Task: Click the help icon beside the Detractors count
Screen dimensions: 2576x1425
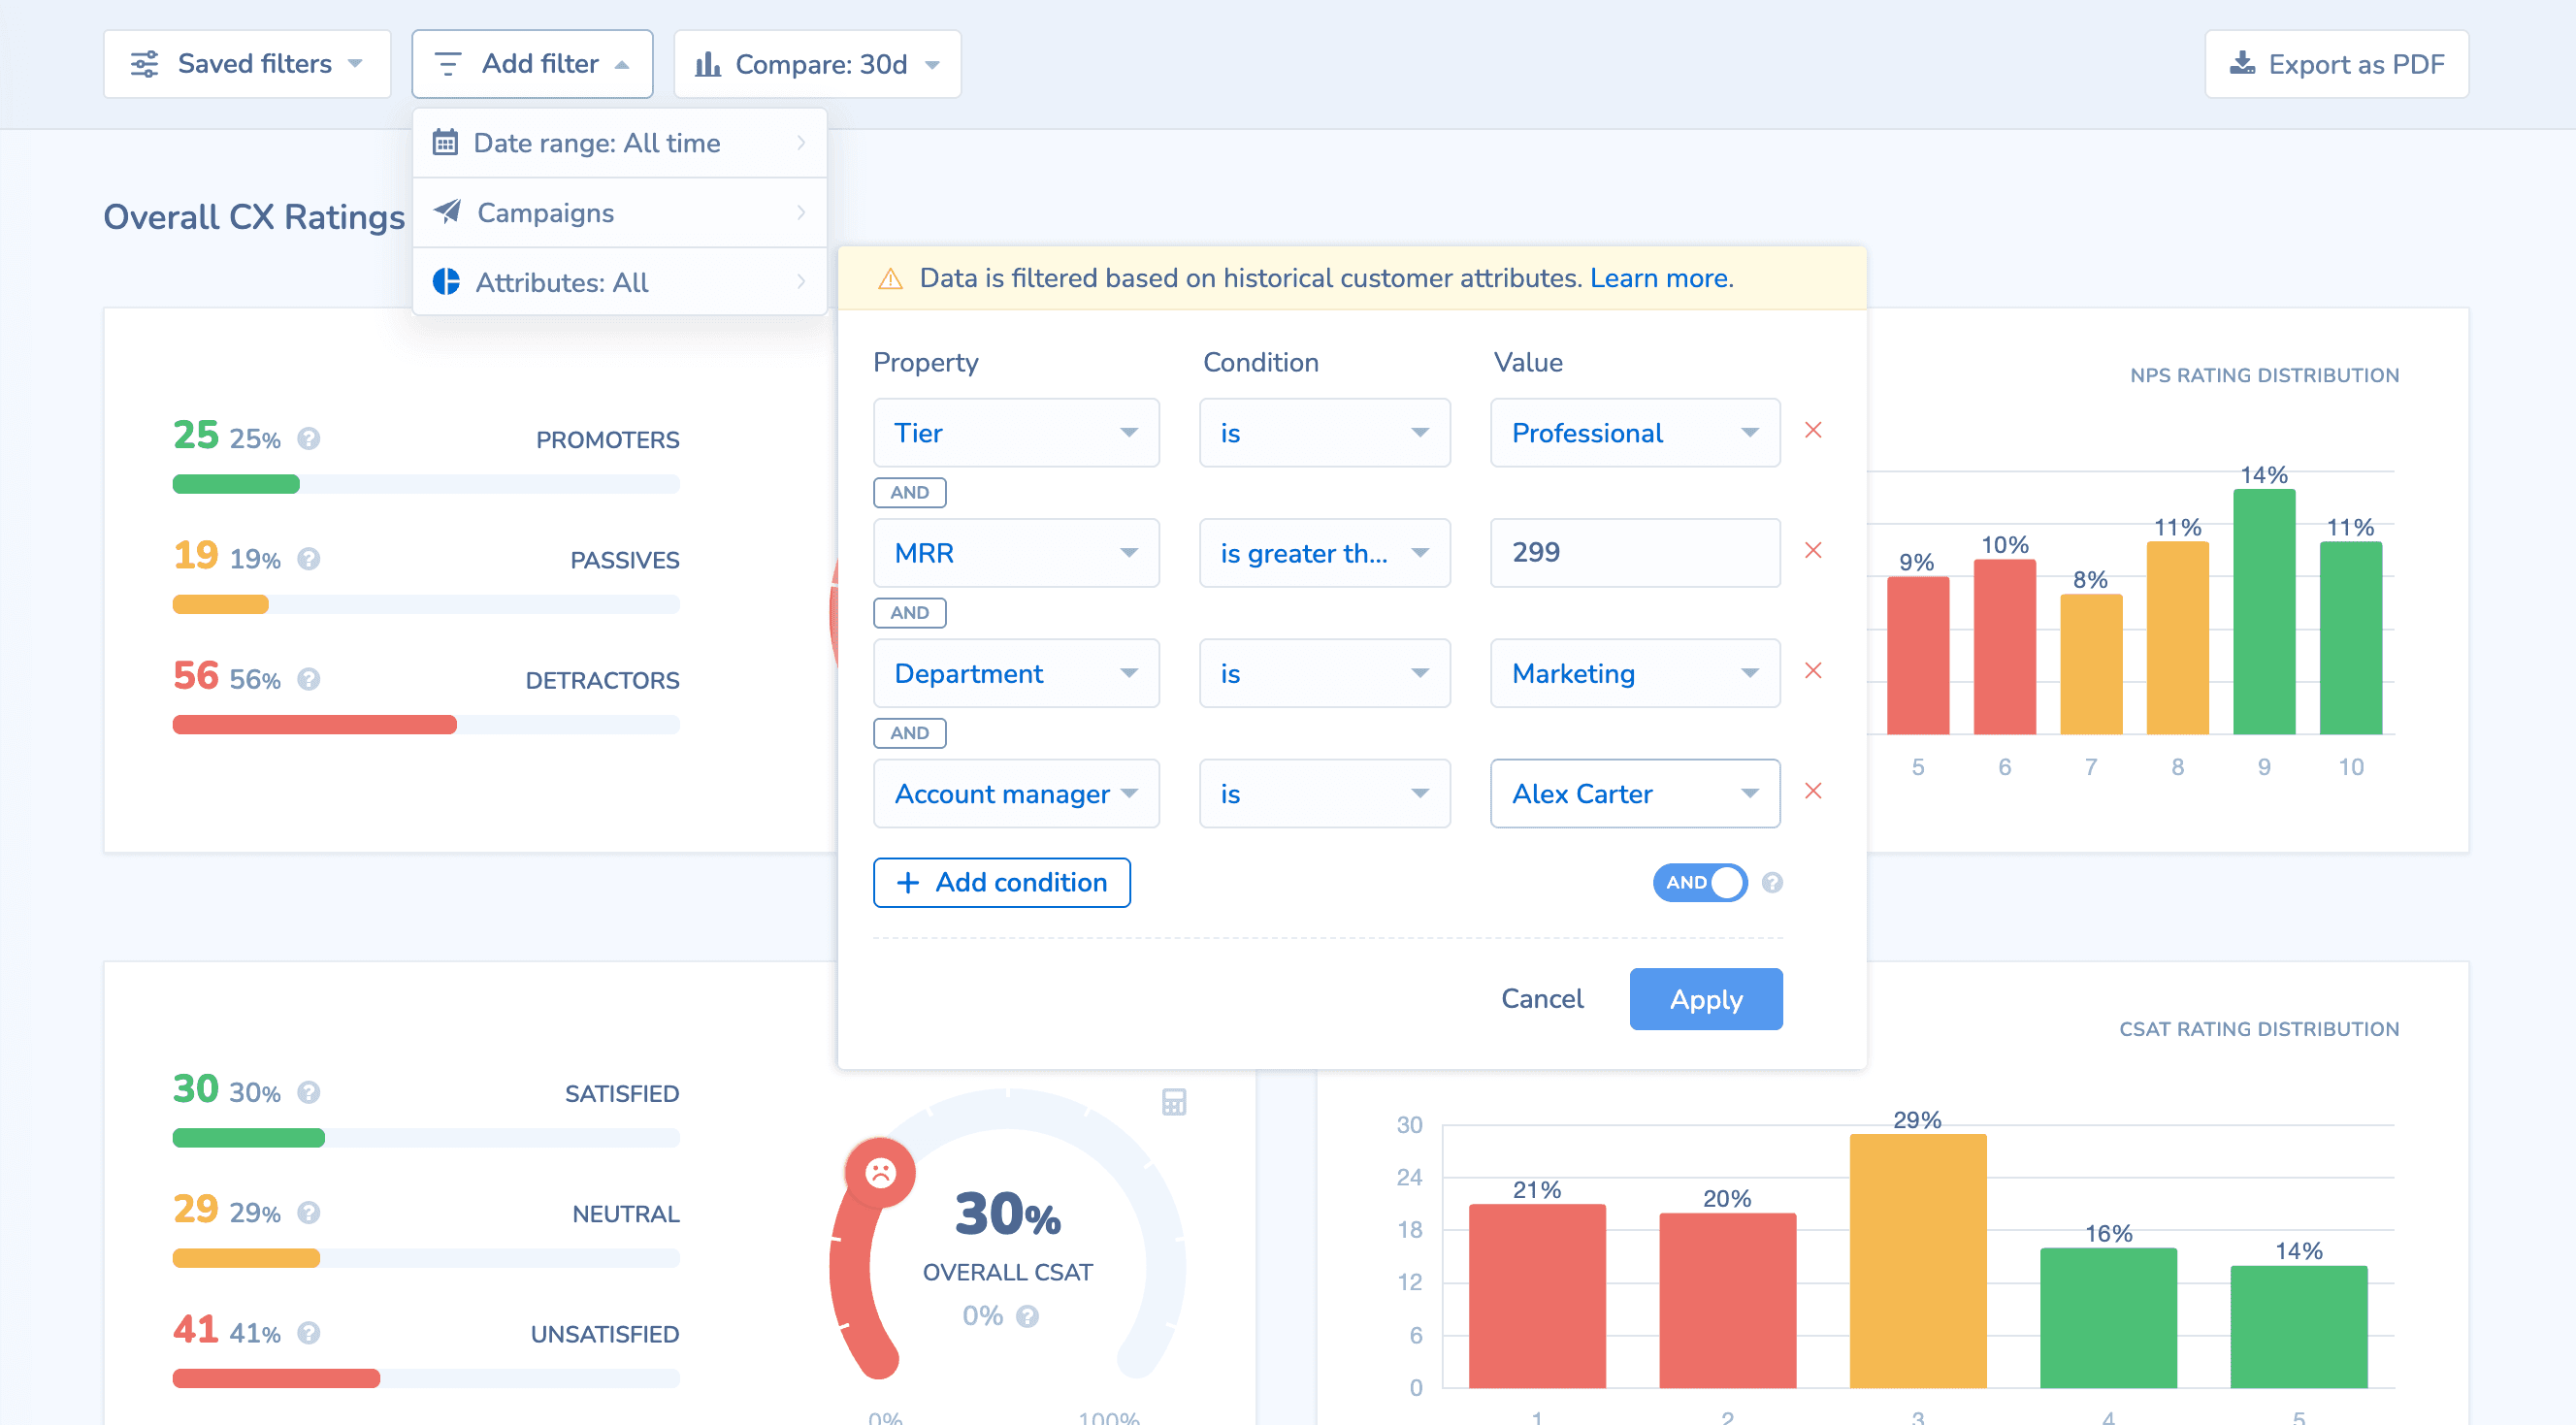Action: click(309, 679)
